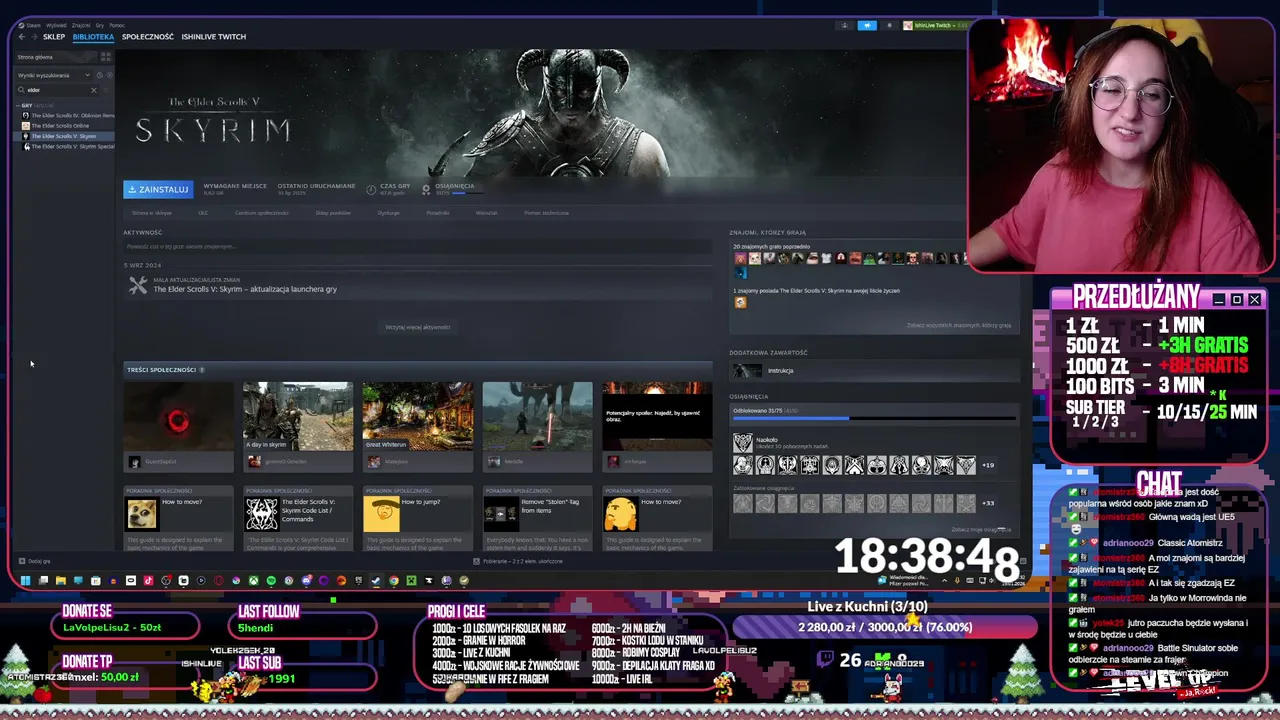This screenshot has width=1280, height=720.
Task: Open the 'Wyniki wyszukiwania' collection dropdown
Action: pos(54,75)
